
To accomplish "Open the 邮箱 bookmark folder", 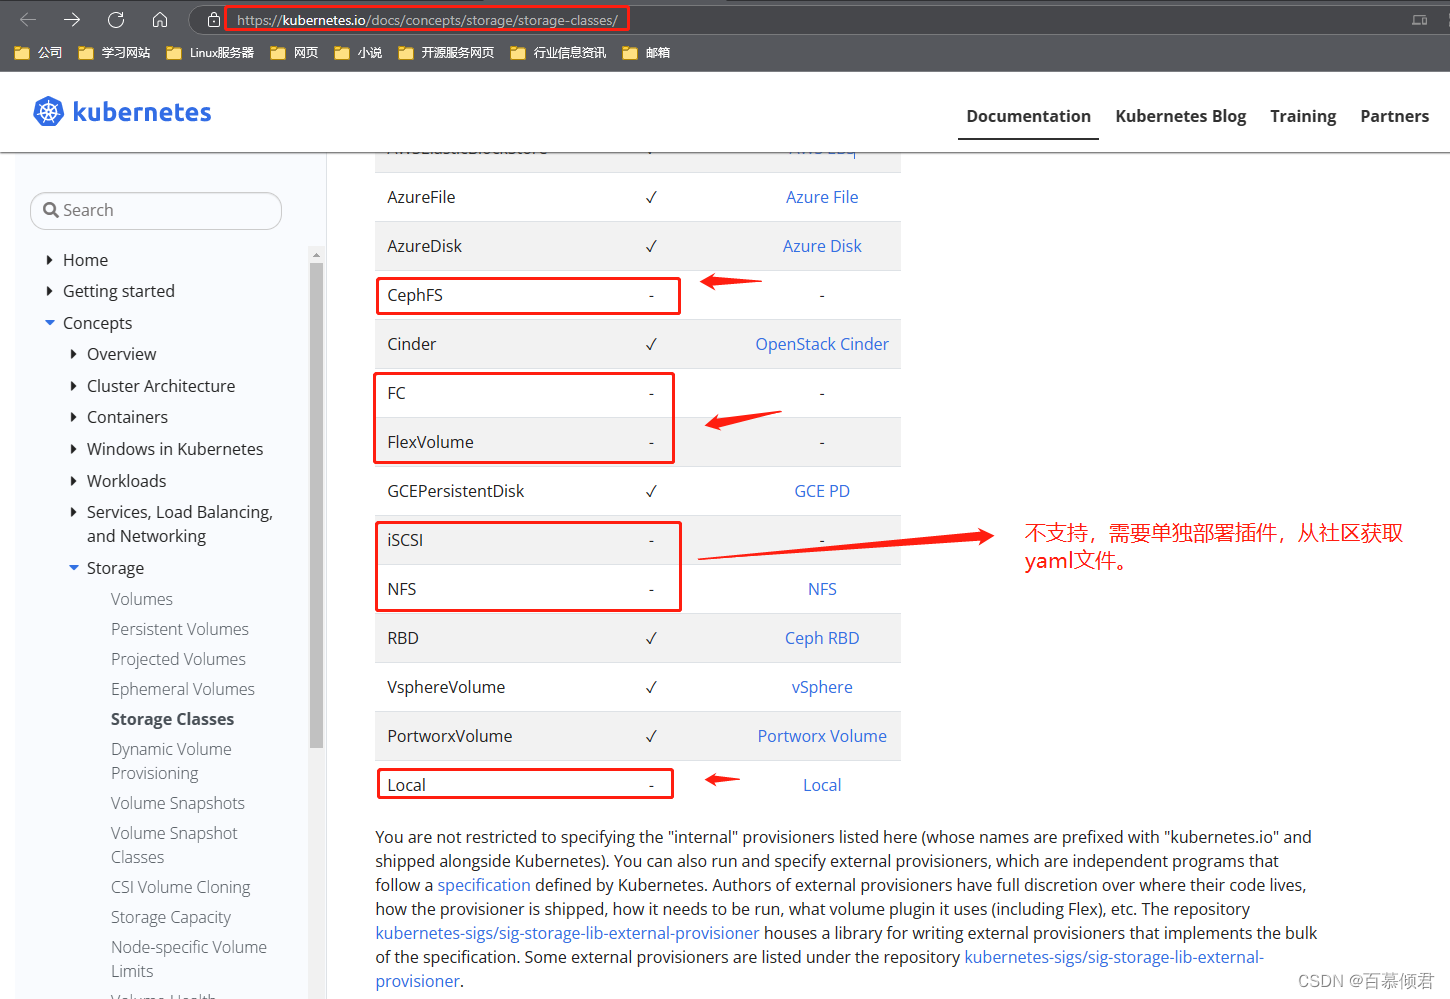I will (x=646, y=53).
